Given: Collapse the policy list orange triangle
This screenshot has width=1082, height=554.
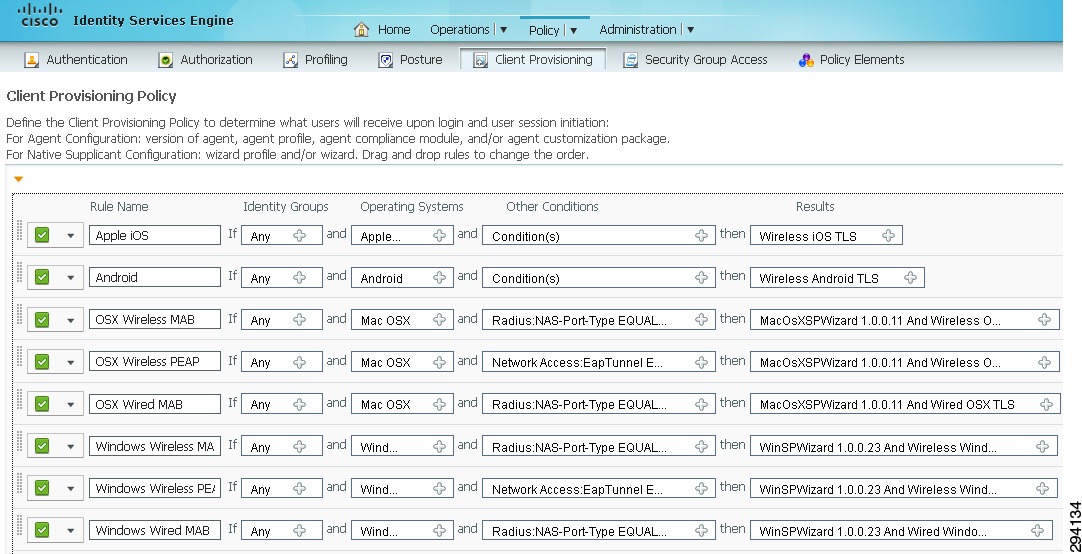Looking at the screenshot, I should pos(19,179).
